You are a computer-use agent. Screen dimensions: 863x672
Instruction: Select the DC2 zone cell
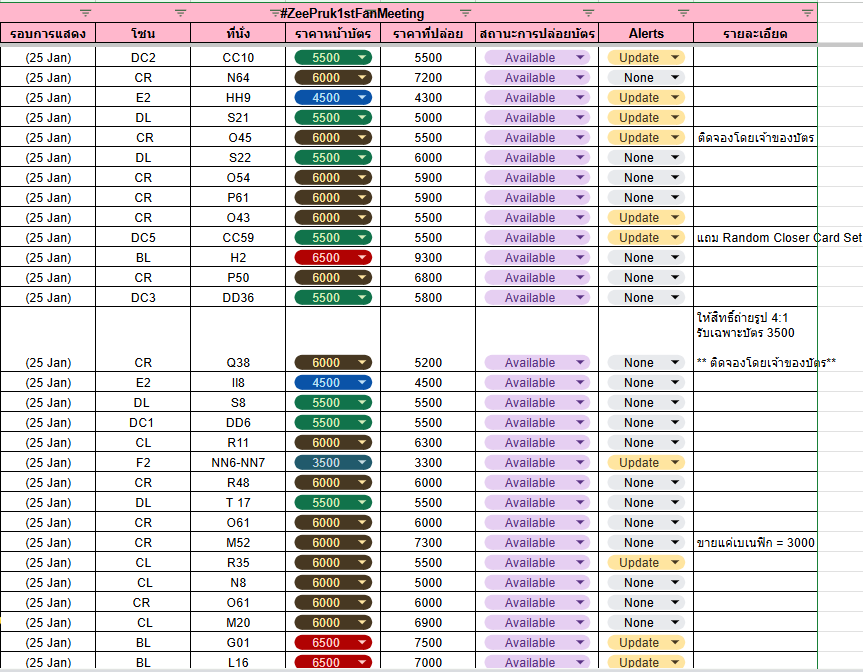[x=143, y=57]
